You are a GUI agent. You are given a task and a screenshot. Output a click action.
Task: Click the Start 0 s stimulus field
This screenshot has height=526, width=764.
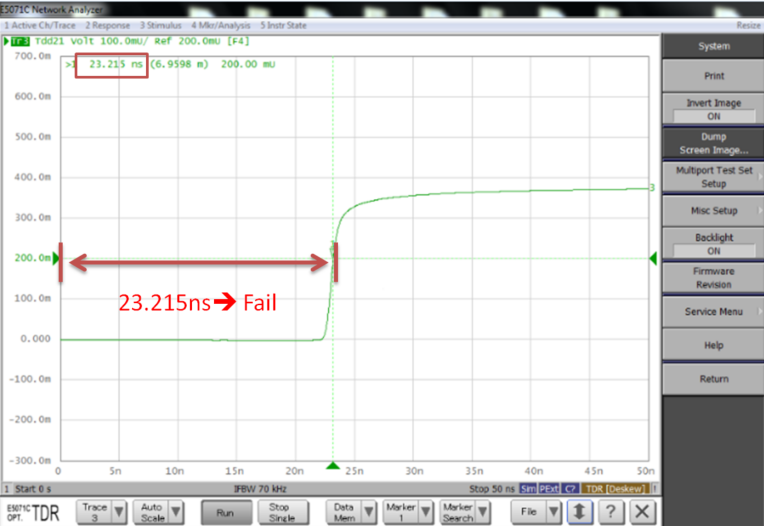33,488
